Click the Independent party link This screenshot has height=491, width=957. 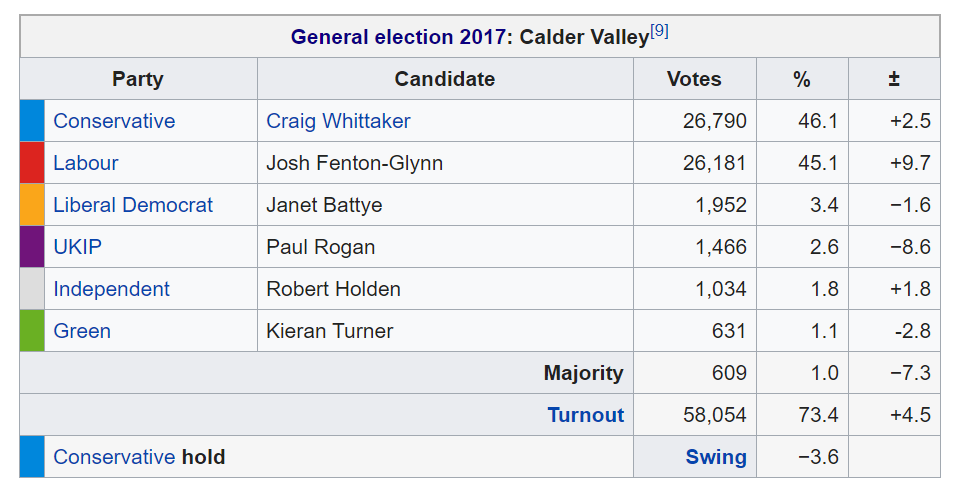111,289
